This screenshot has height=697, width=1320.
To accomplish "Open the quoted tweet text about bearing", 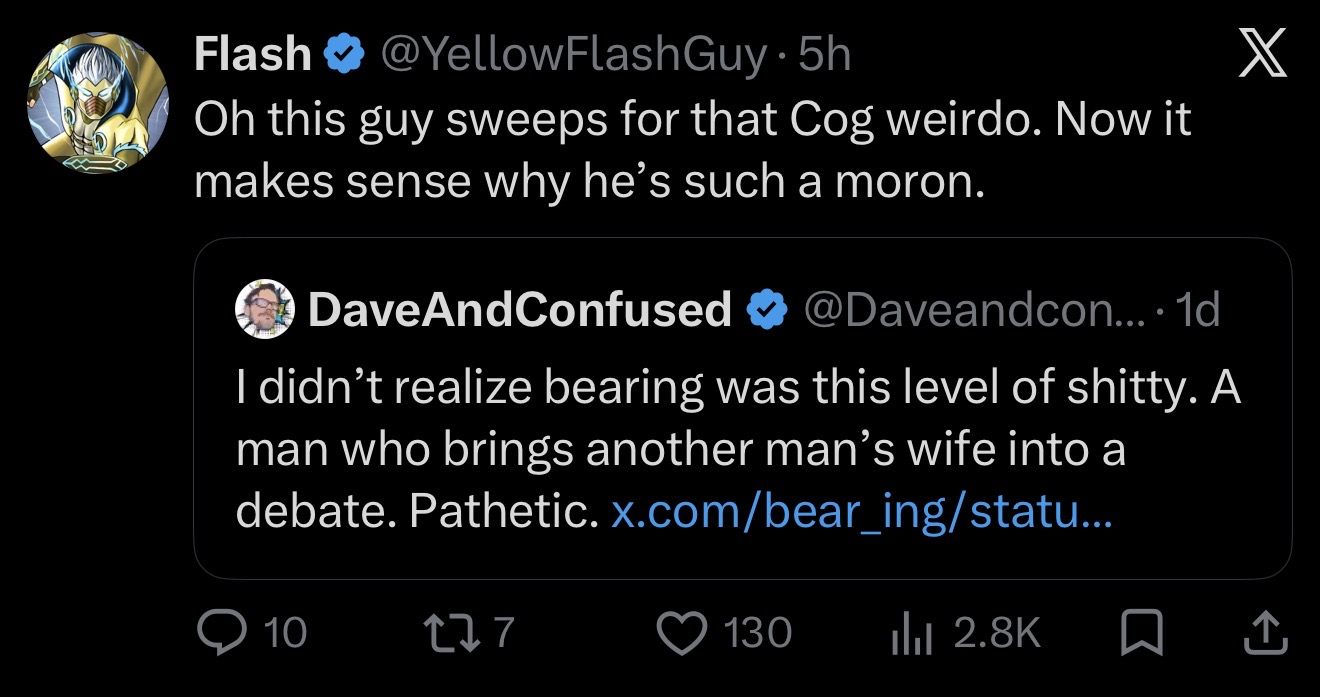I will point(738,450).
